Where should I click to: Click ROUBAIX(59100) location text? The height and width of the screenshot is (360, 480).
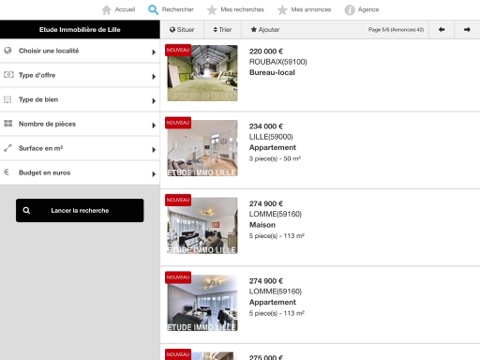[278, 62]
